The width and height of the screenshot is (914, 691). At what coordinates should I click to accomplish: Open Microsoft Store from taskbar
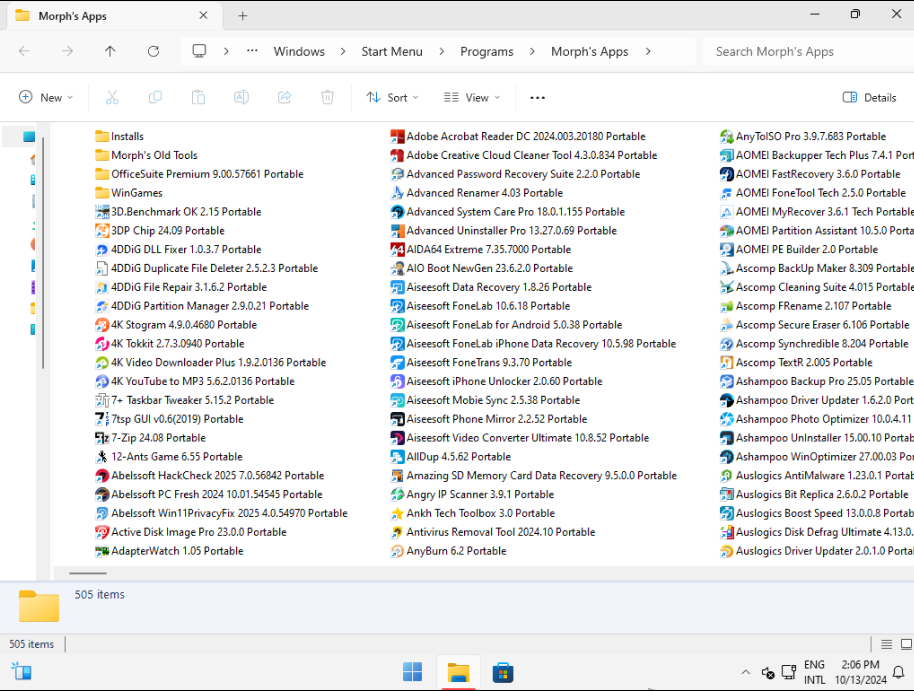(x=503, y=672)
